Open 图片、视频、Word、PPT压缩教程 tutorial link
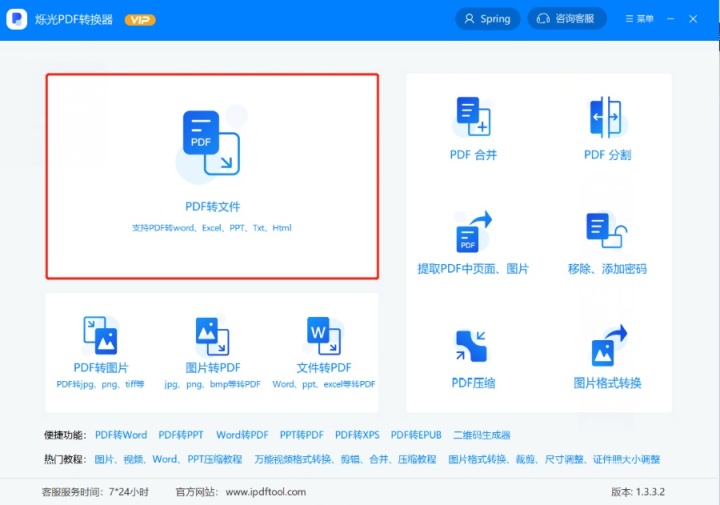 tap(168, 459)
